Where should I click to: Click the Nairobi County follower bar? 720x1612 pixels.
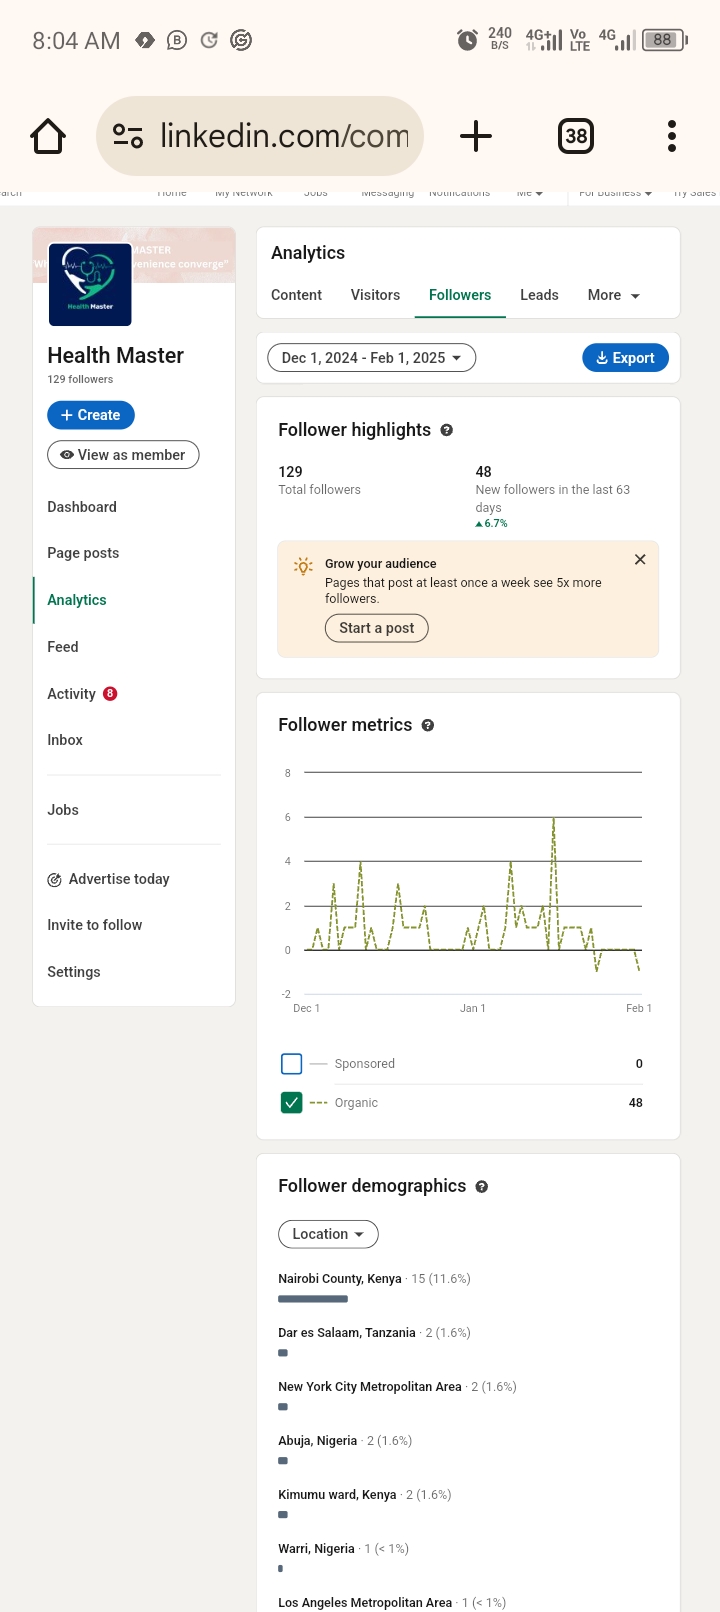pos(313,1299)
